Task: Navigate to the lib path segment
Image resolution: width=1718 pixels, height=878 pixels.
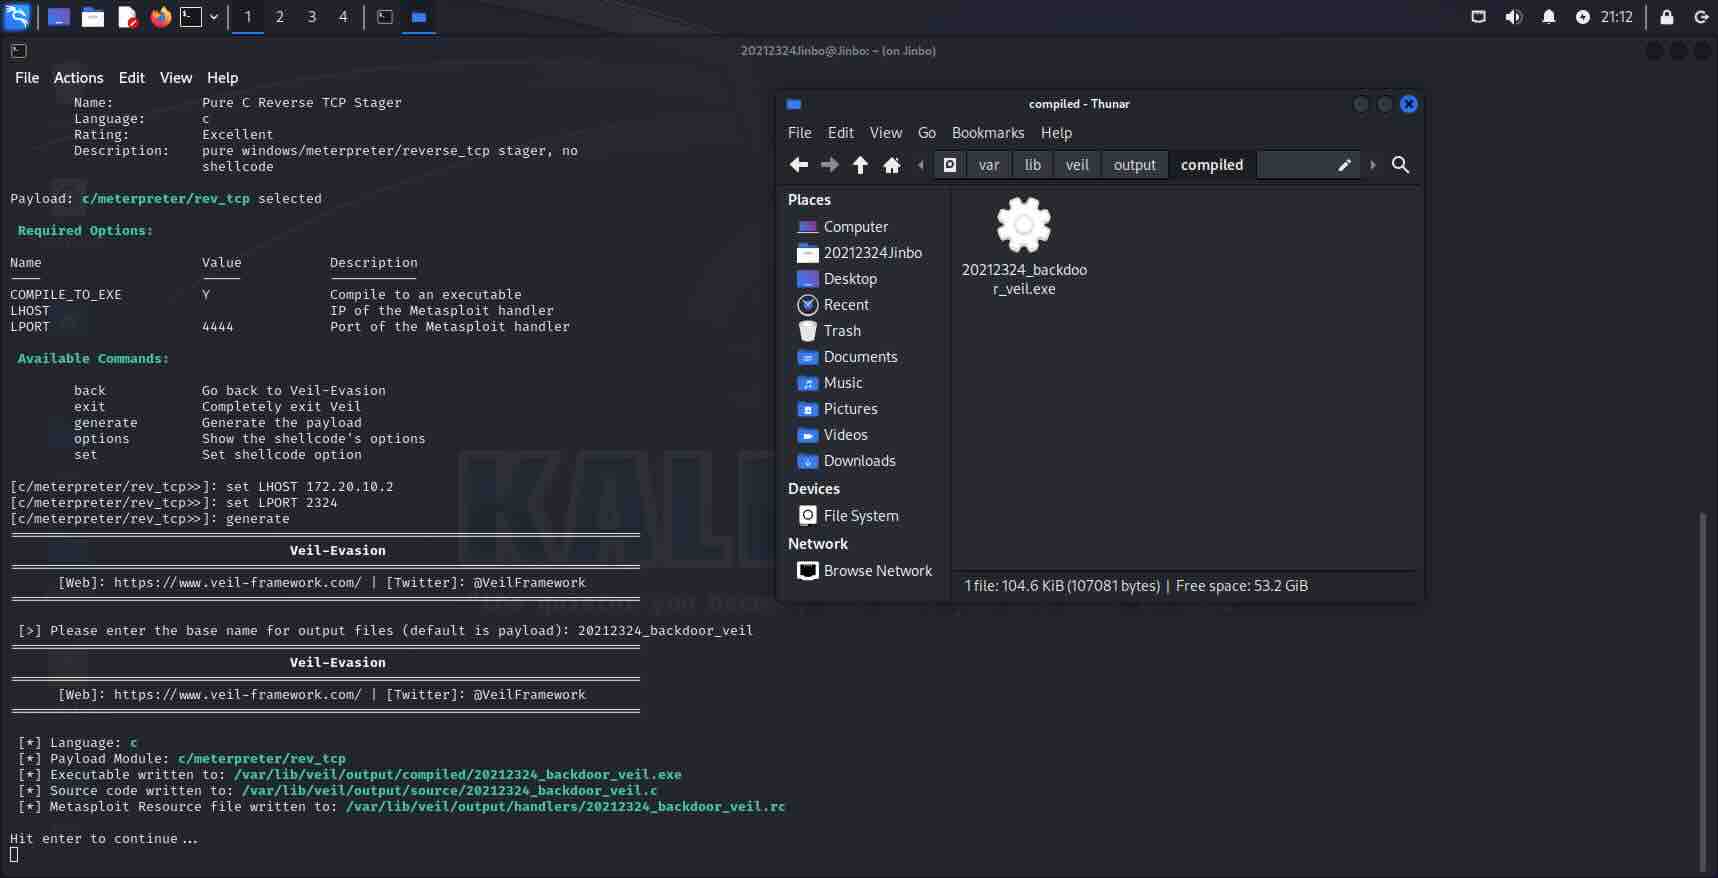Action: coord(1033,165)
